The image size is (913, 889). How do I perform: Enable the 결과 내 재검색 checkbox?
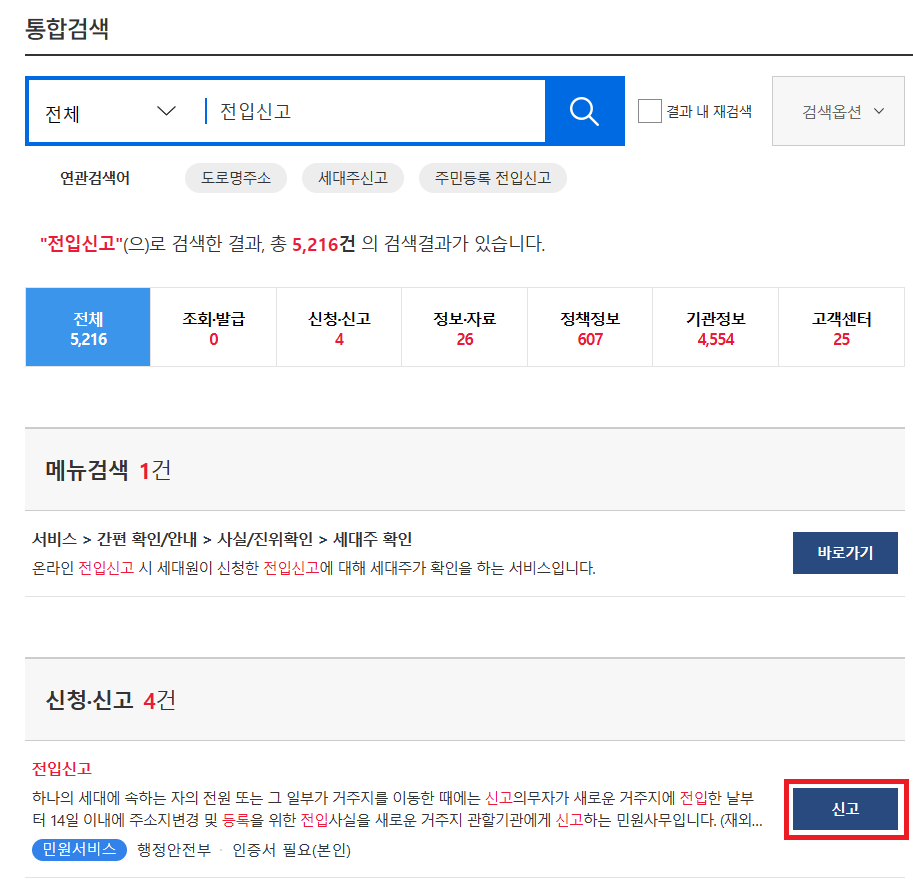click(x=648, y=111)
